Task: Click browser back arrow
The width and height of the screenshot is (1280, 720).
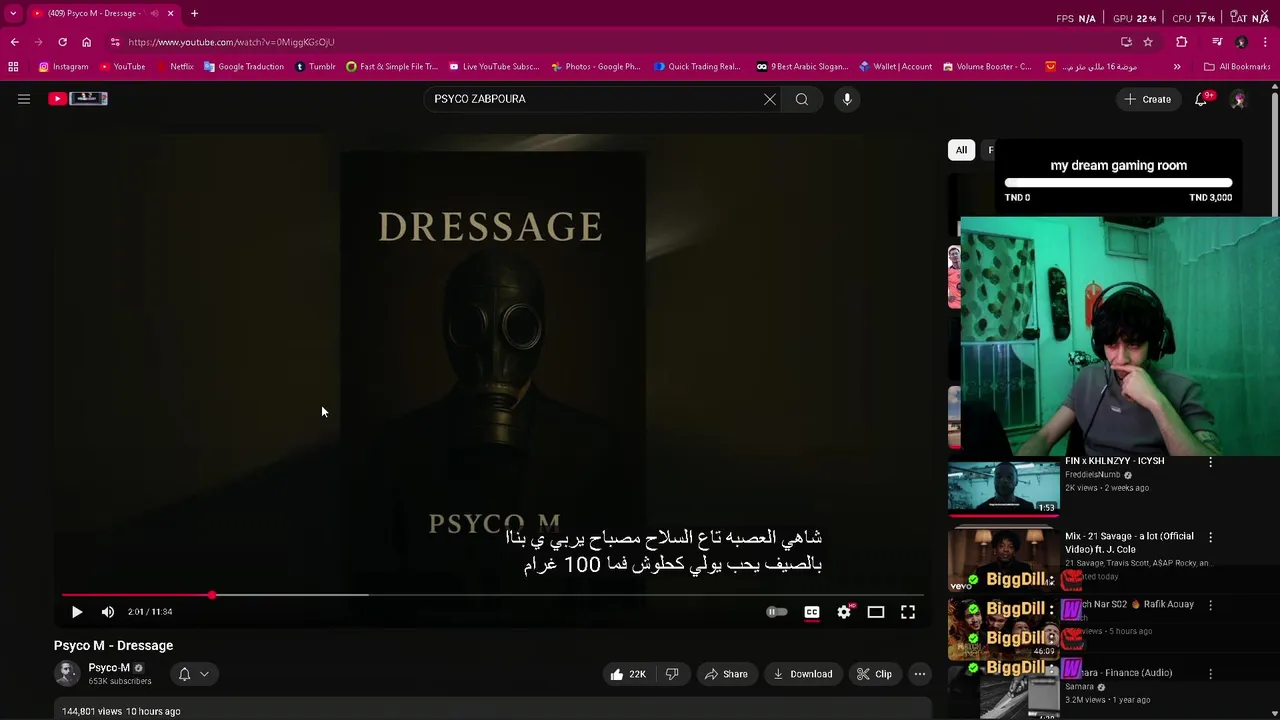Action: (x=14, y=42)
